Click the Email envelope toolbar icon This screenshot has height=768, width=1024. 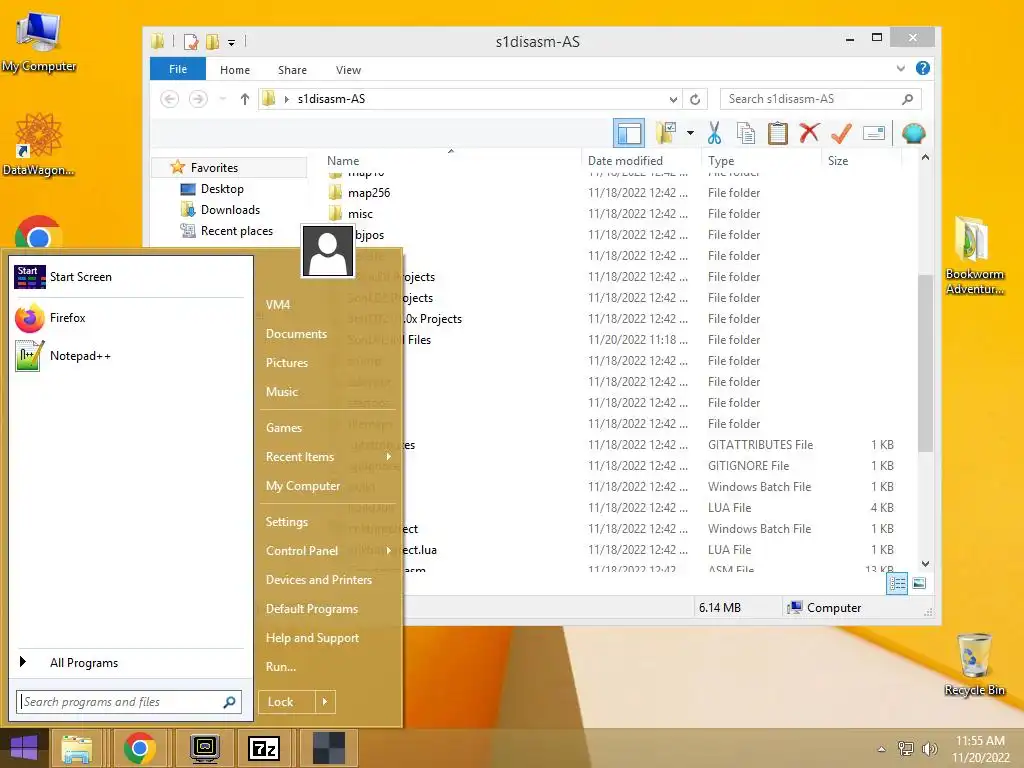click(873, 133)
